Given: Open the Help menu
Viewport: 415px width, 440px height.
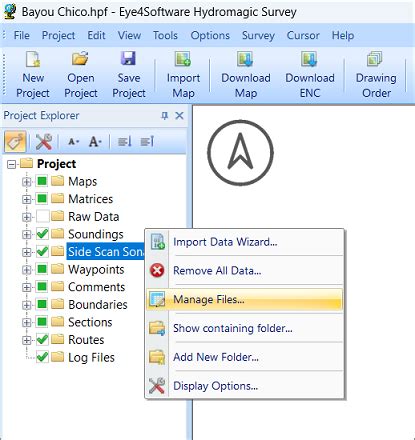Looking at the screenshot, I should click(343, 35).
